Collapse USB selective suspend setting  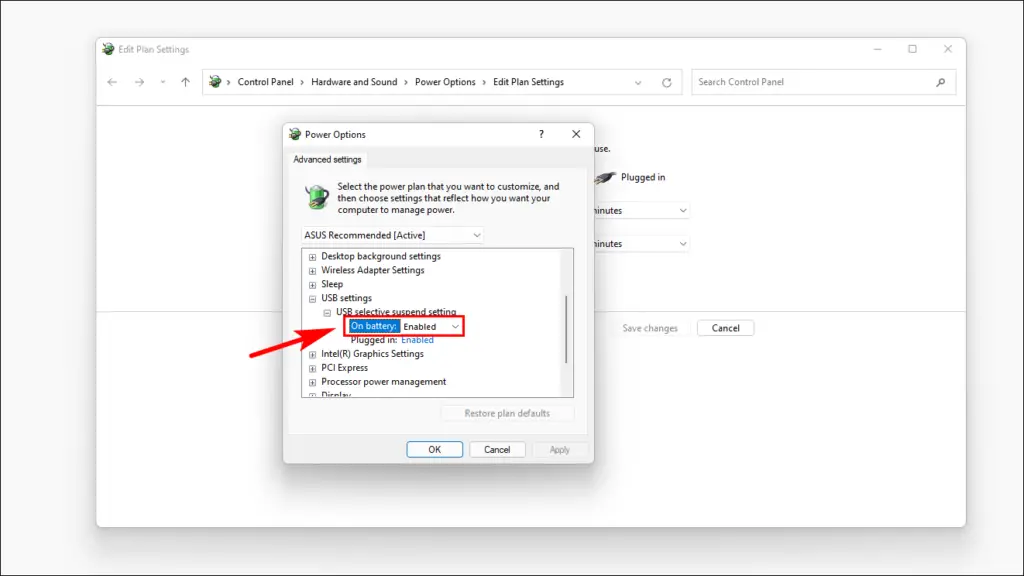pos(327,313)
